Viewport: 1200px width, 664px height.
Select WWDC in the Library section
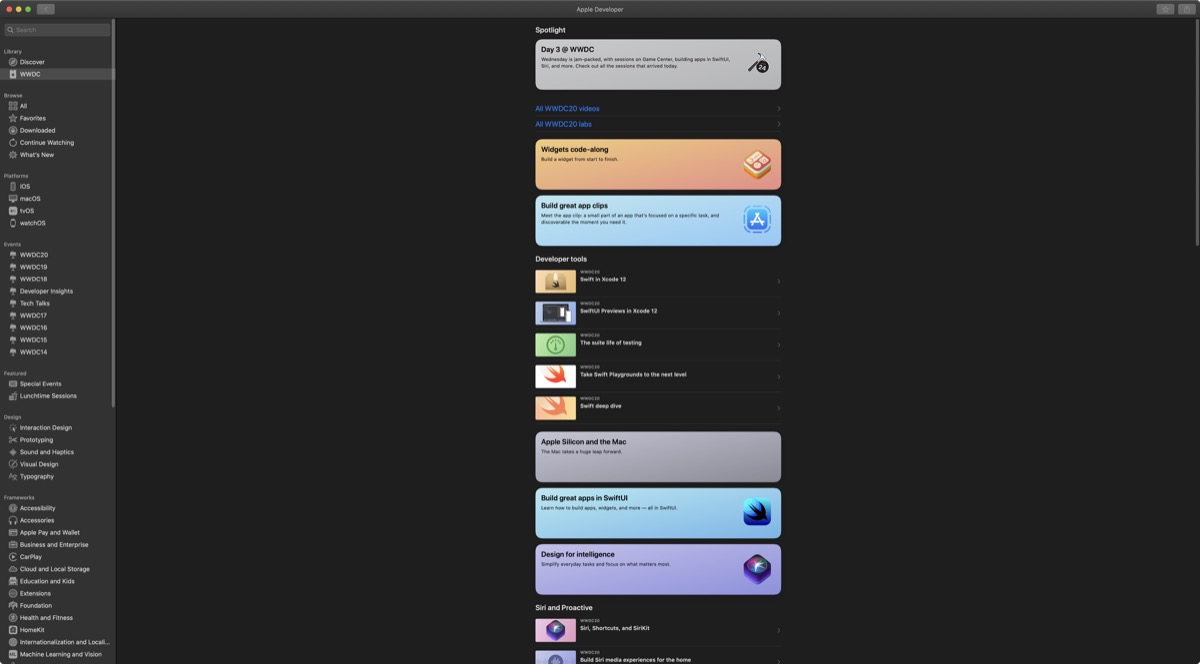point(58,74)
